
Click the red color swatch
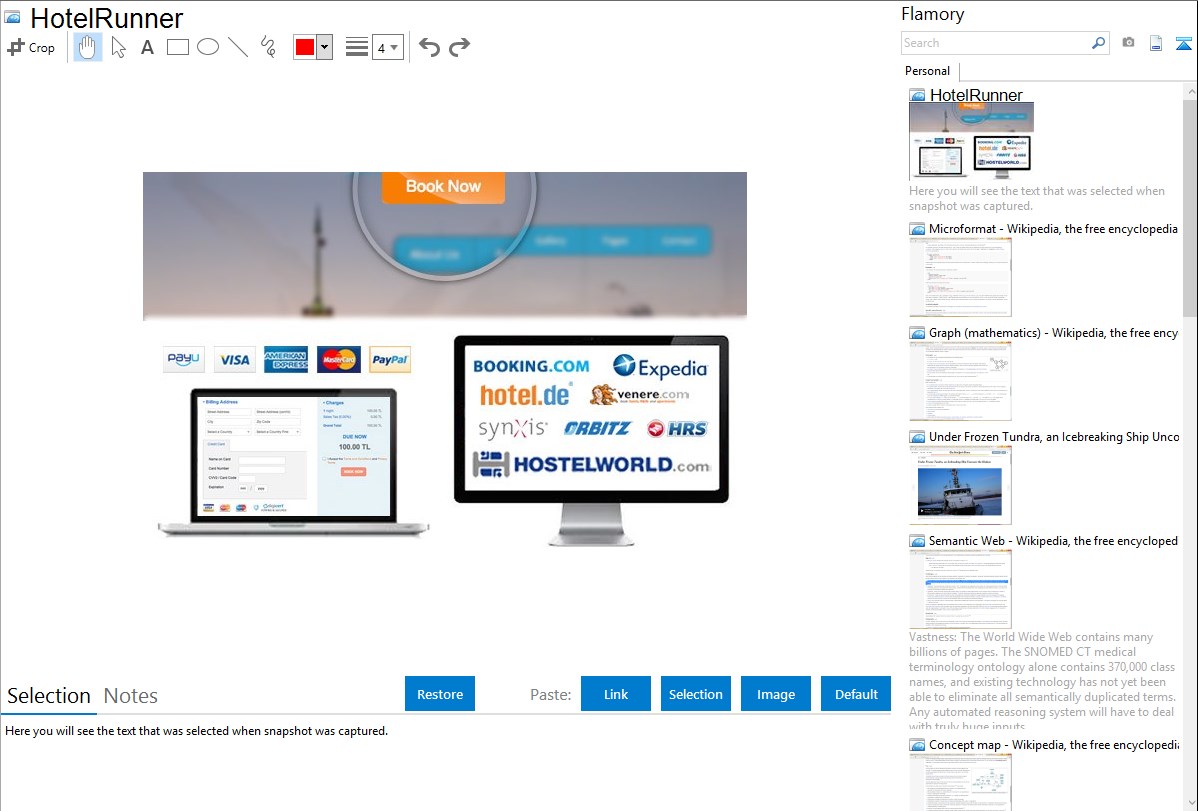coord(305,47)
